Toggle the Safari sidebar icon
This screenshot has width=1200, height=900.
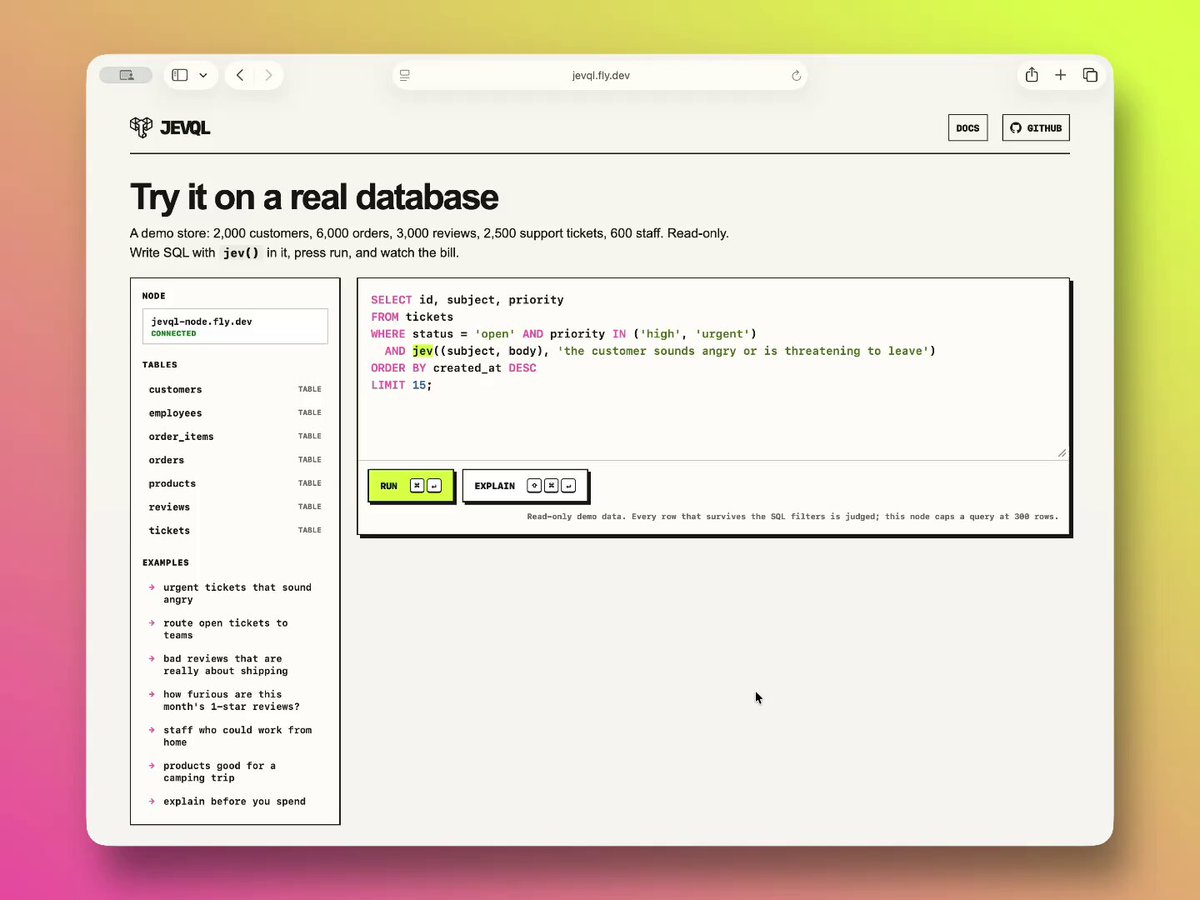point(180,75)
